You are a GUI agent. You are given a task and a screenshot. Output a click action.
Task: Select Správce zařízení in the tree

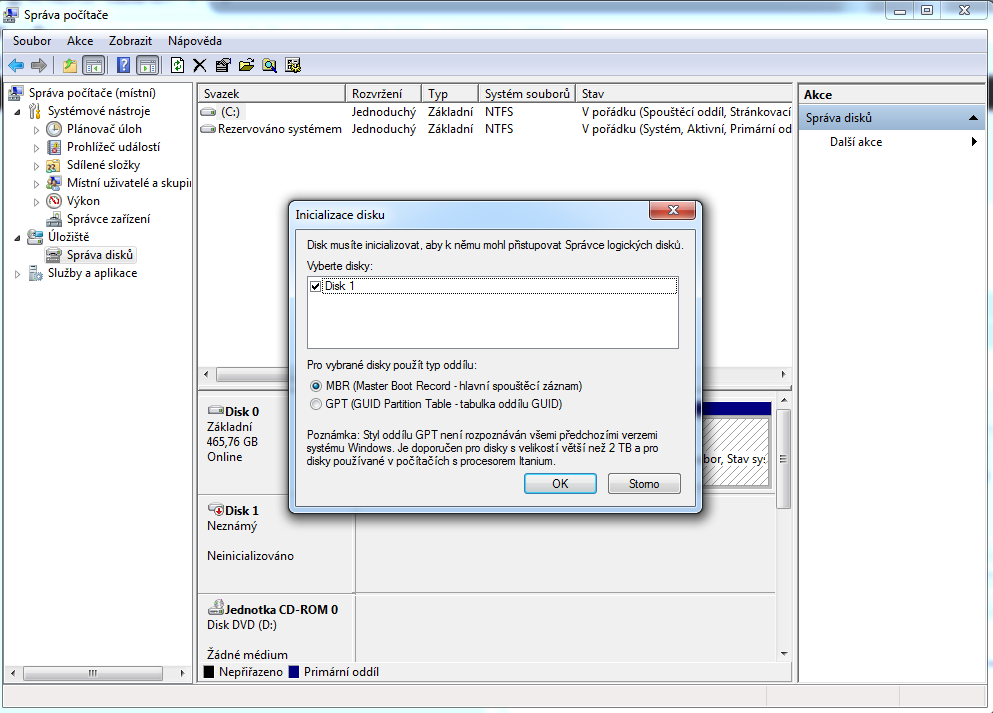[108, 219]
